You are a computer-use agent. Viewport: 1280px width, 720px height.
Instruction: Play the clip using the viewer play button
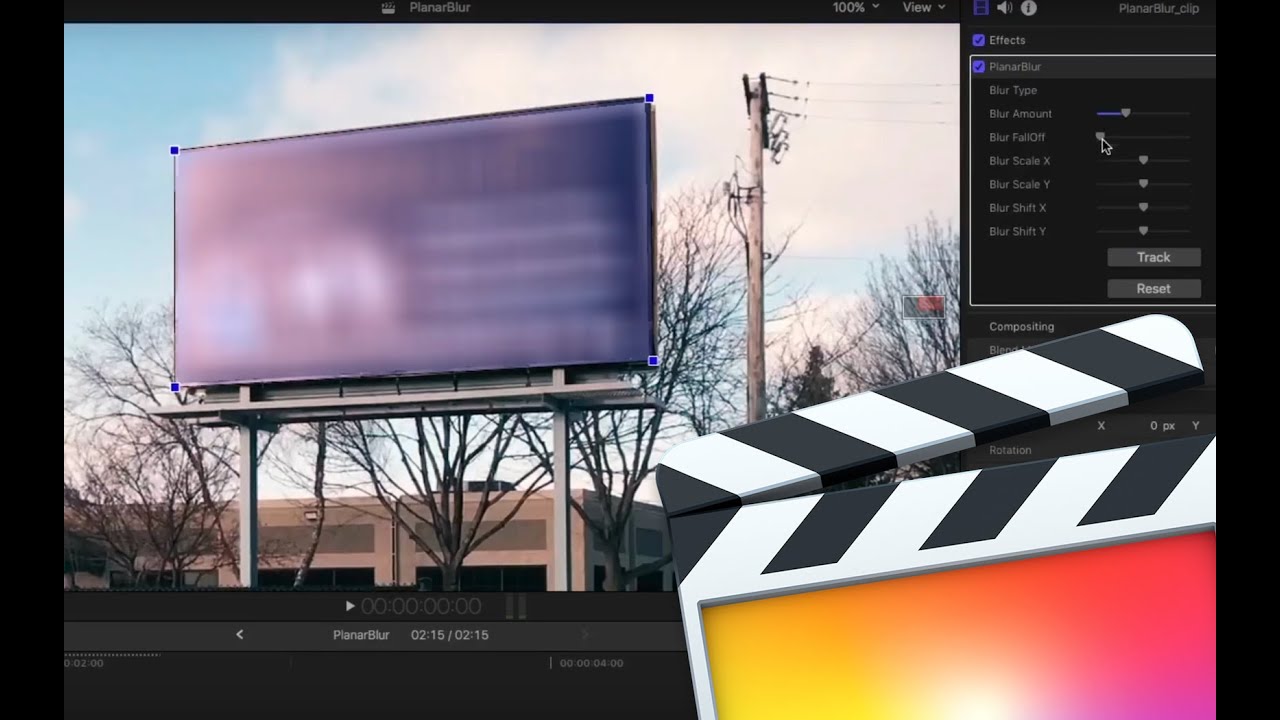click(x=350, y=606)
